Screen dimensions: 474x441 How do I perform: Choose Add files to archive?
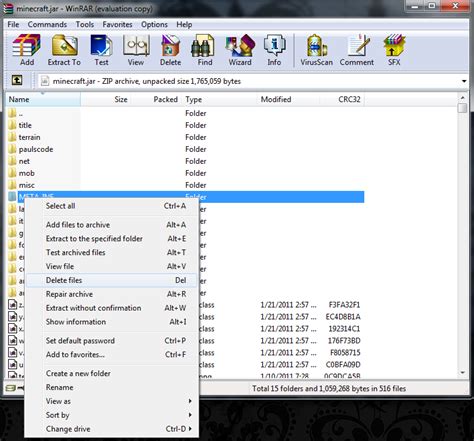coord(112,225)
